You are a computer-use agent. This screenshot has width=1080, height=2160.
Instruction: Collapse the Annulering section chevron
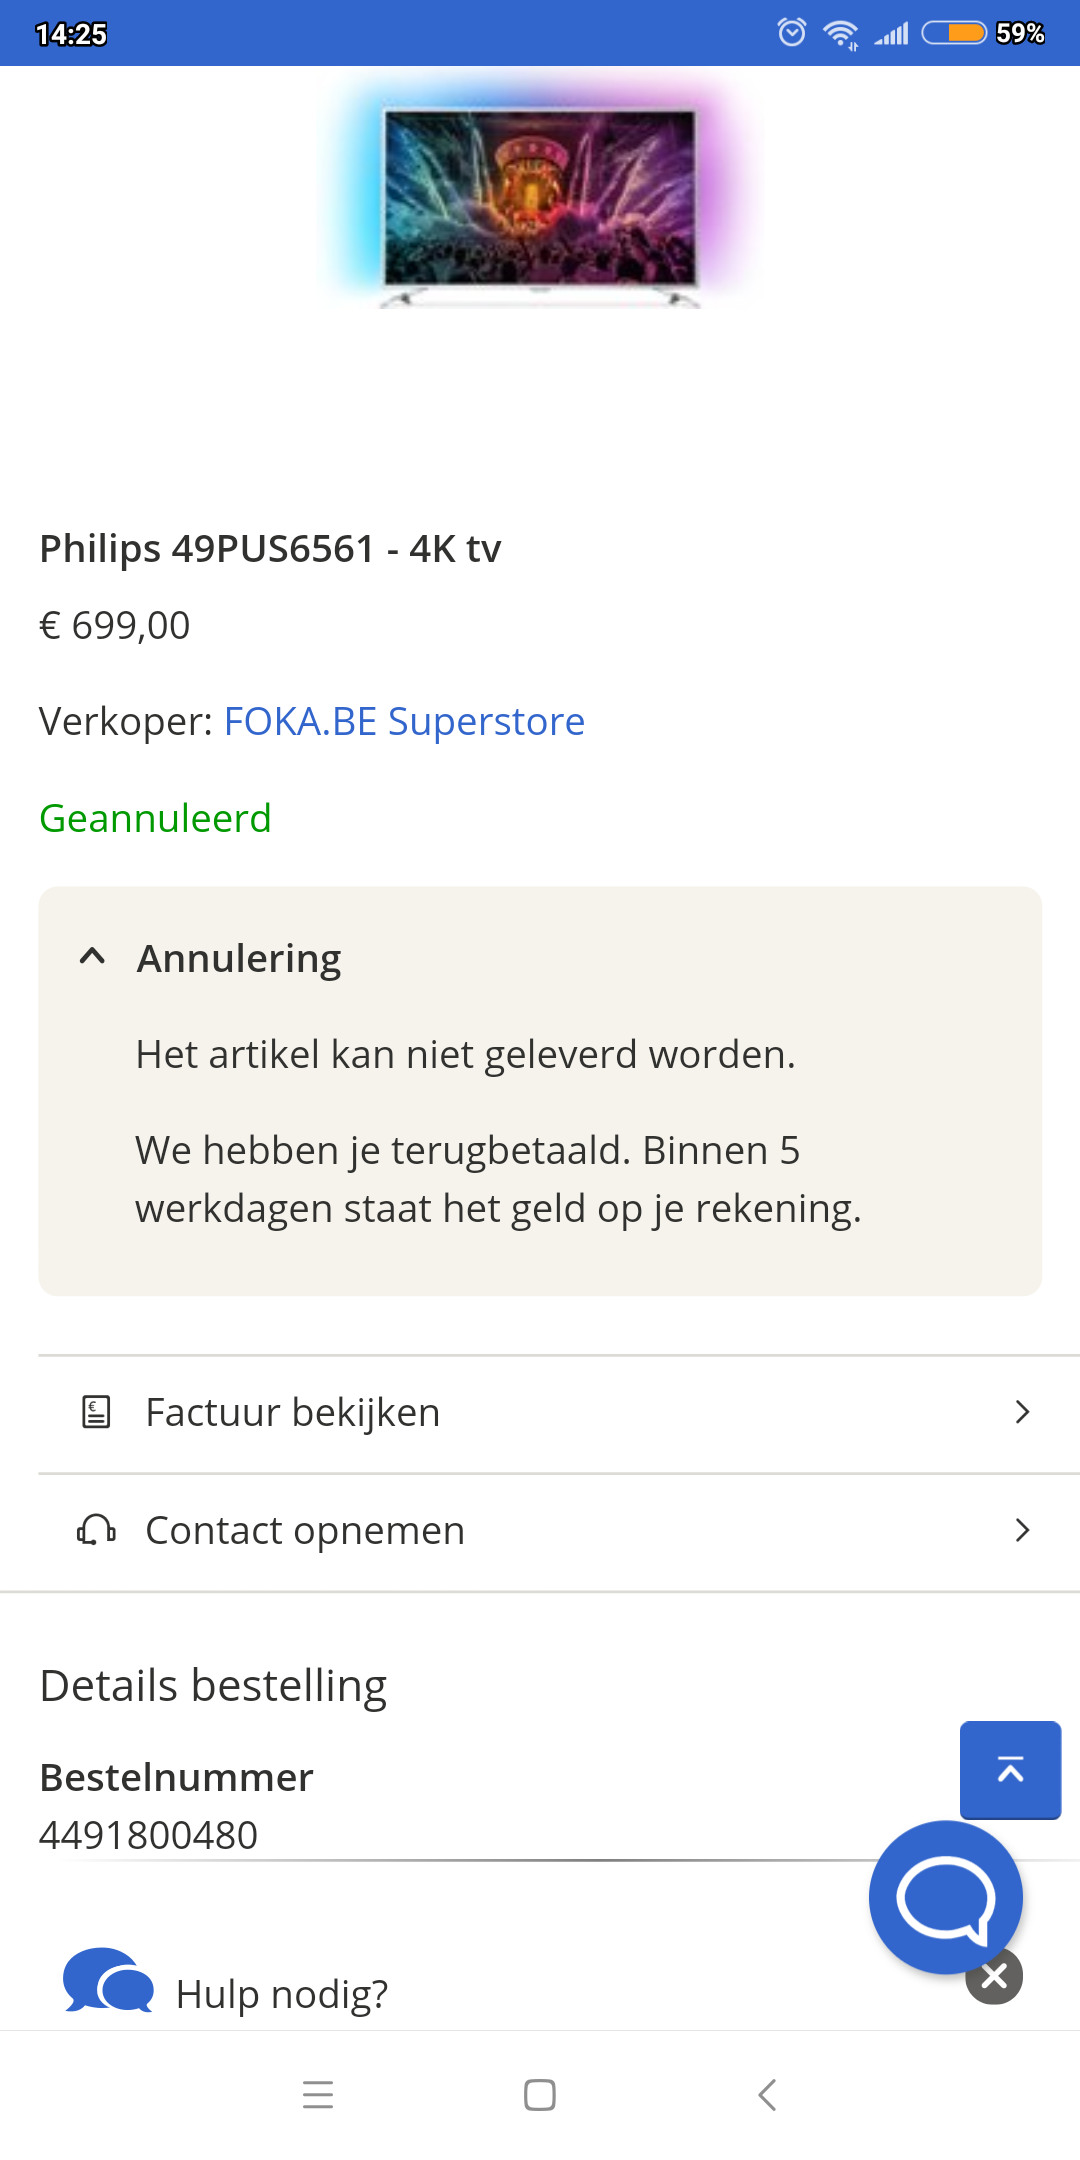[x=92, y=957]
